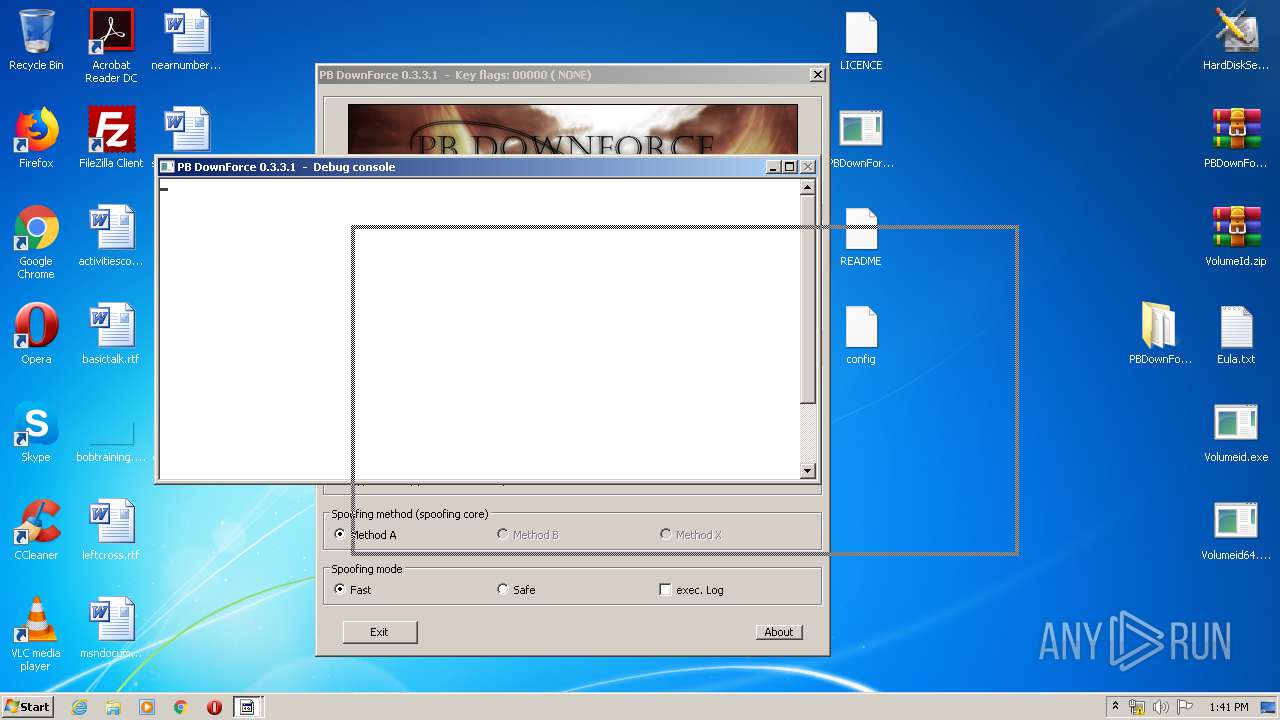This screenshot has width=1280, height=720.
Task: Select the VLC media player shortcut
Action: pyautogui.click(x=36, y=634)
